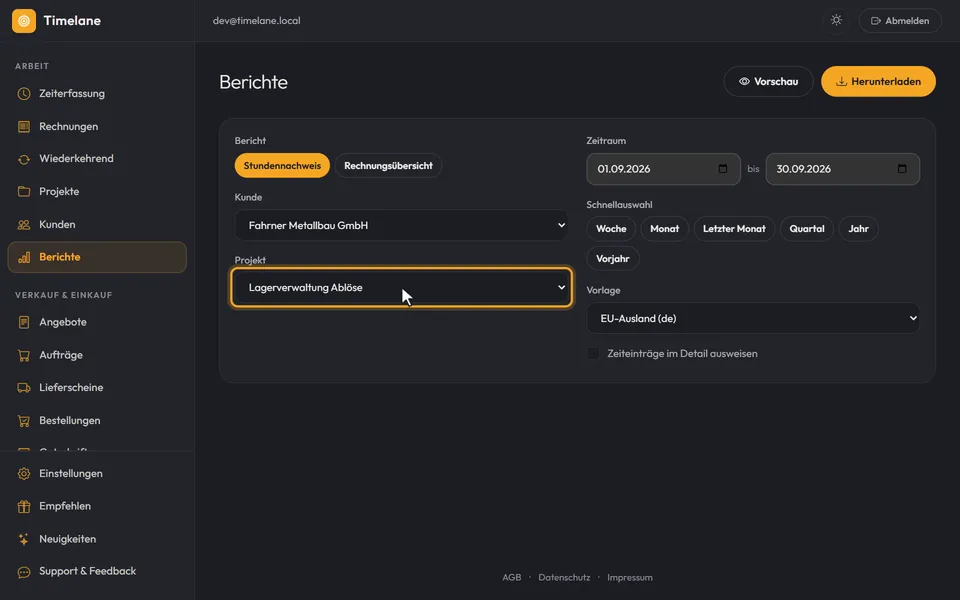
Task: Open Neuigkeiten via its sparkle icon
Action: coord(24,539)
